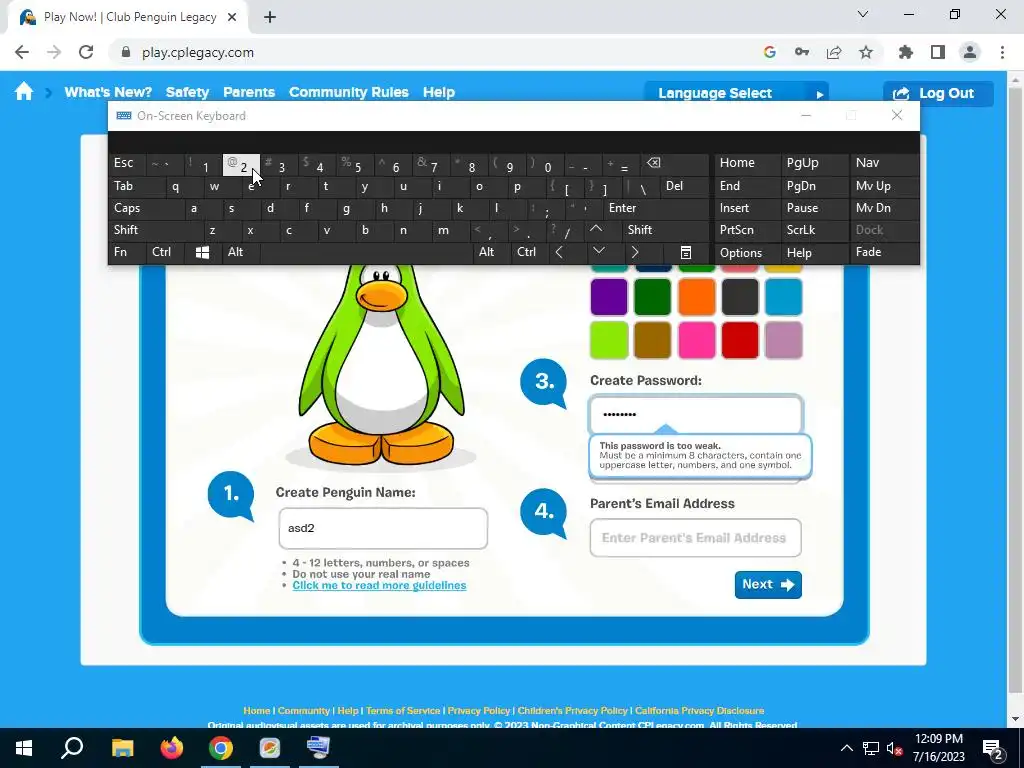Open Chrome profile avatar icon
Image resolution: width=1024 pixels, height=768 pixels.
(x=970, y=52)
